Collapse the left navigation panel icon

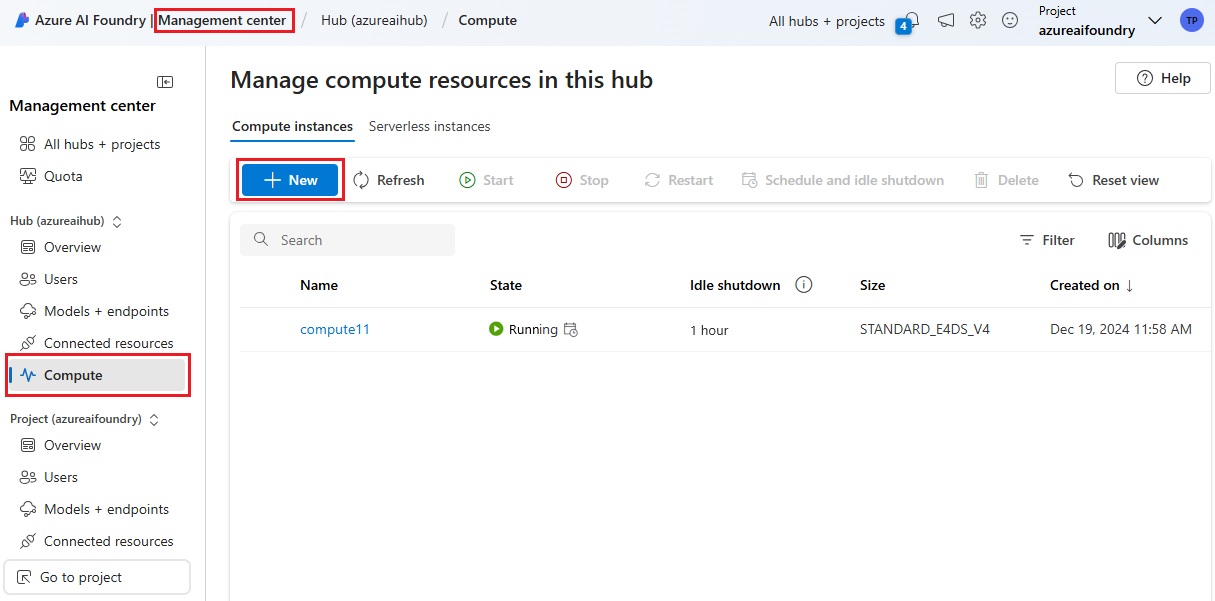coord(165,82)
